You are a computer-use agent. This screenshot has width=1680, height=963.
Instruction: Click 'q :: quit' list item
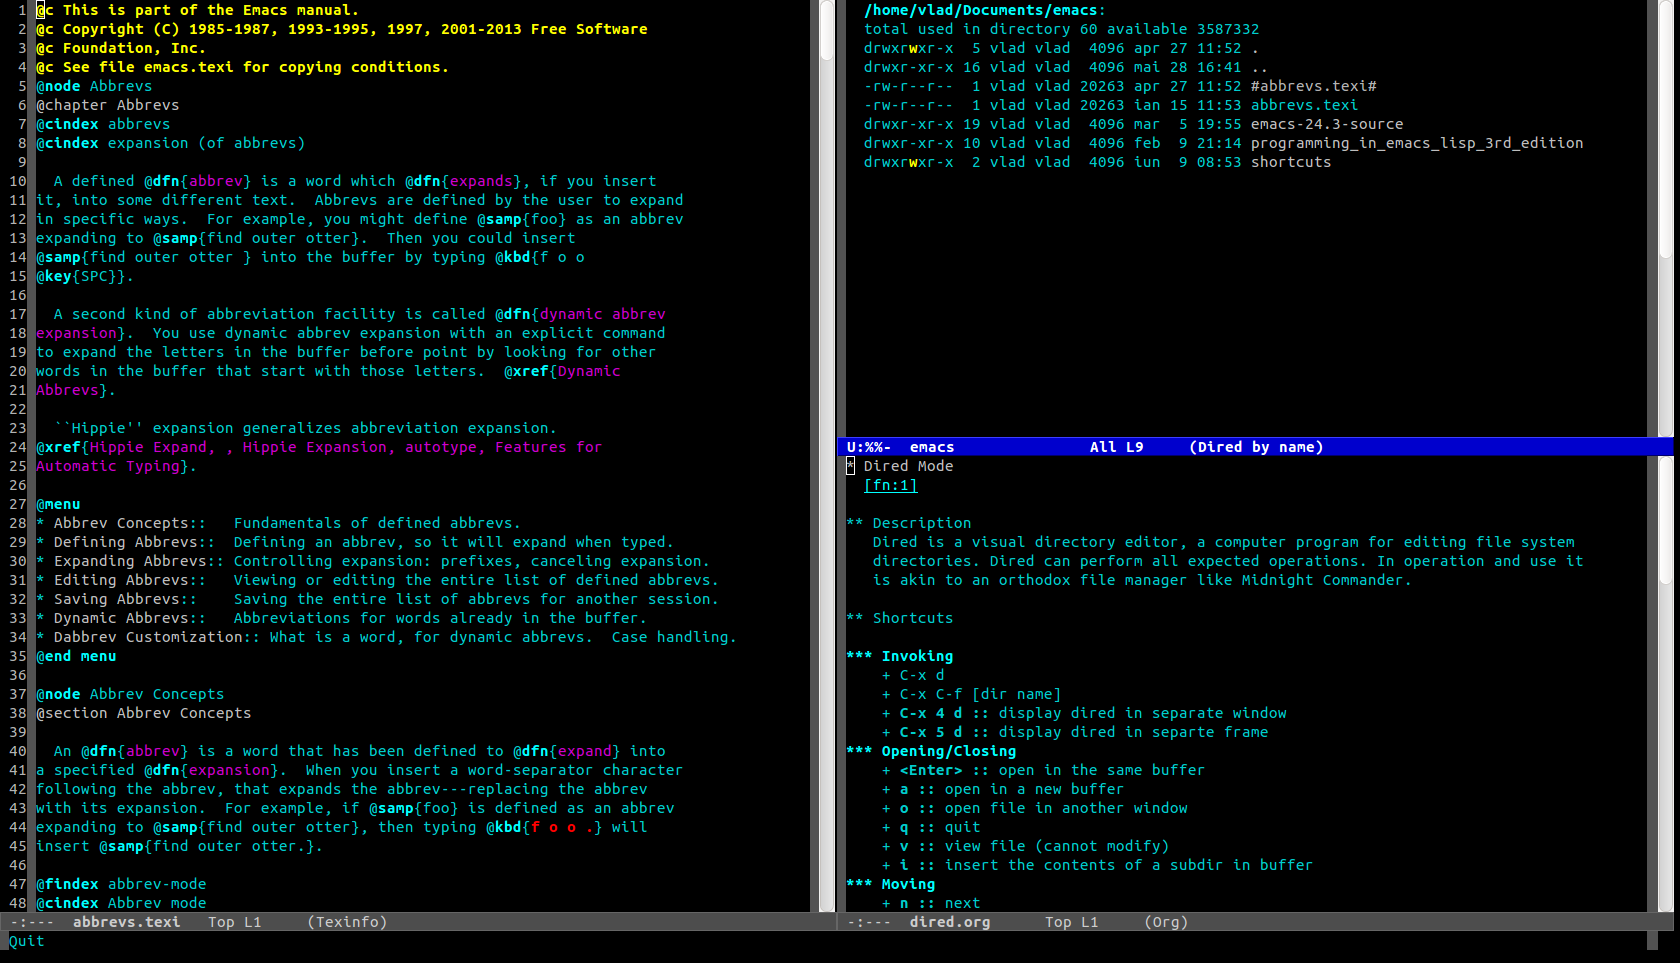pyautogui.click(x=931, y=827)
